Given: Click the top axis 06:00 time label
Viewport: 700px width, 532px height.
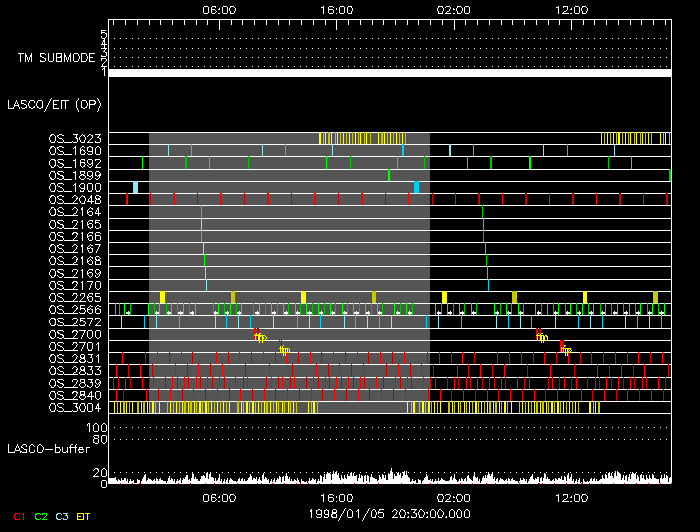Looking at the screenshot, I should (219, 9).
